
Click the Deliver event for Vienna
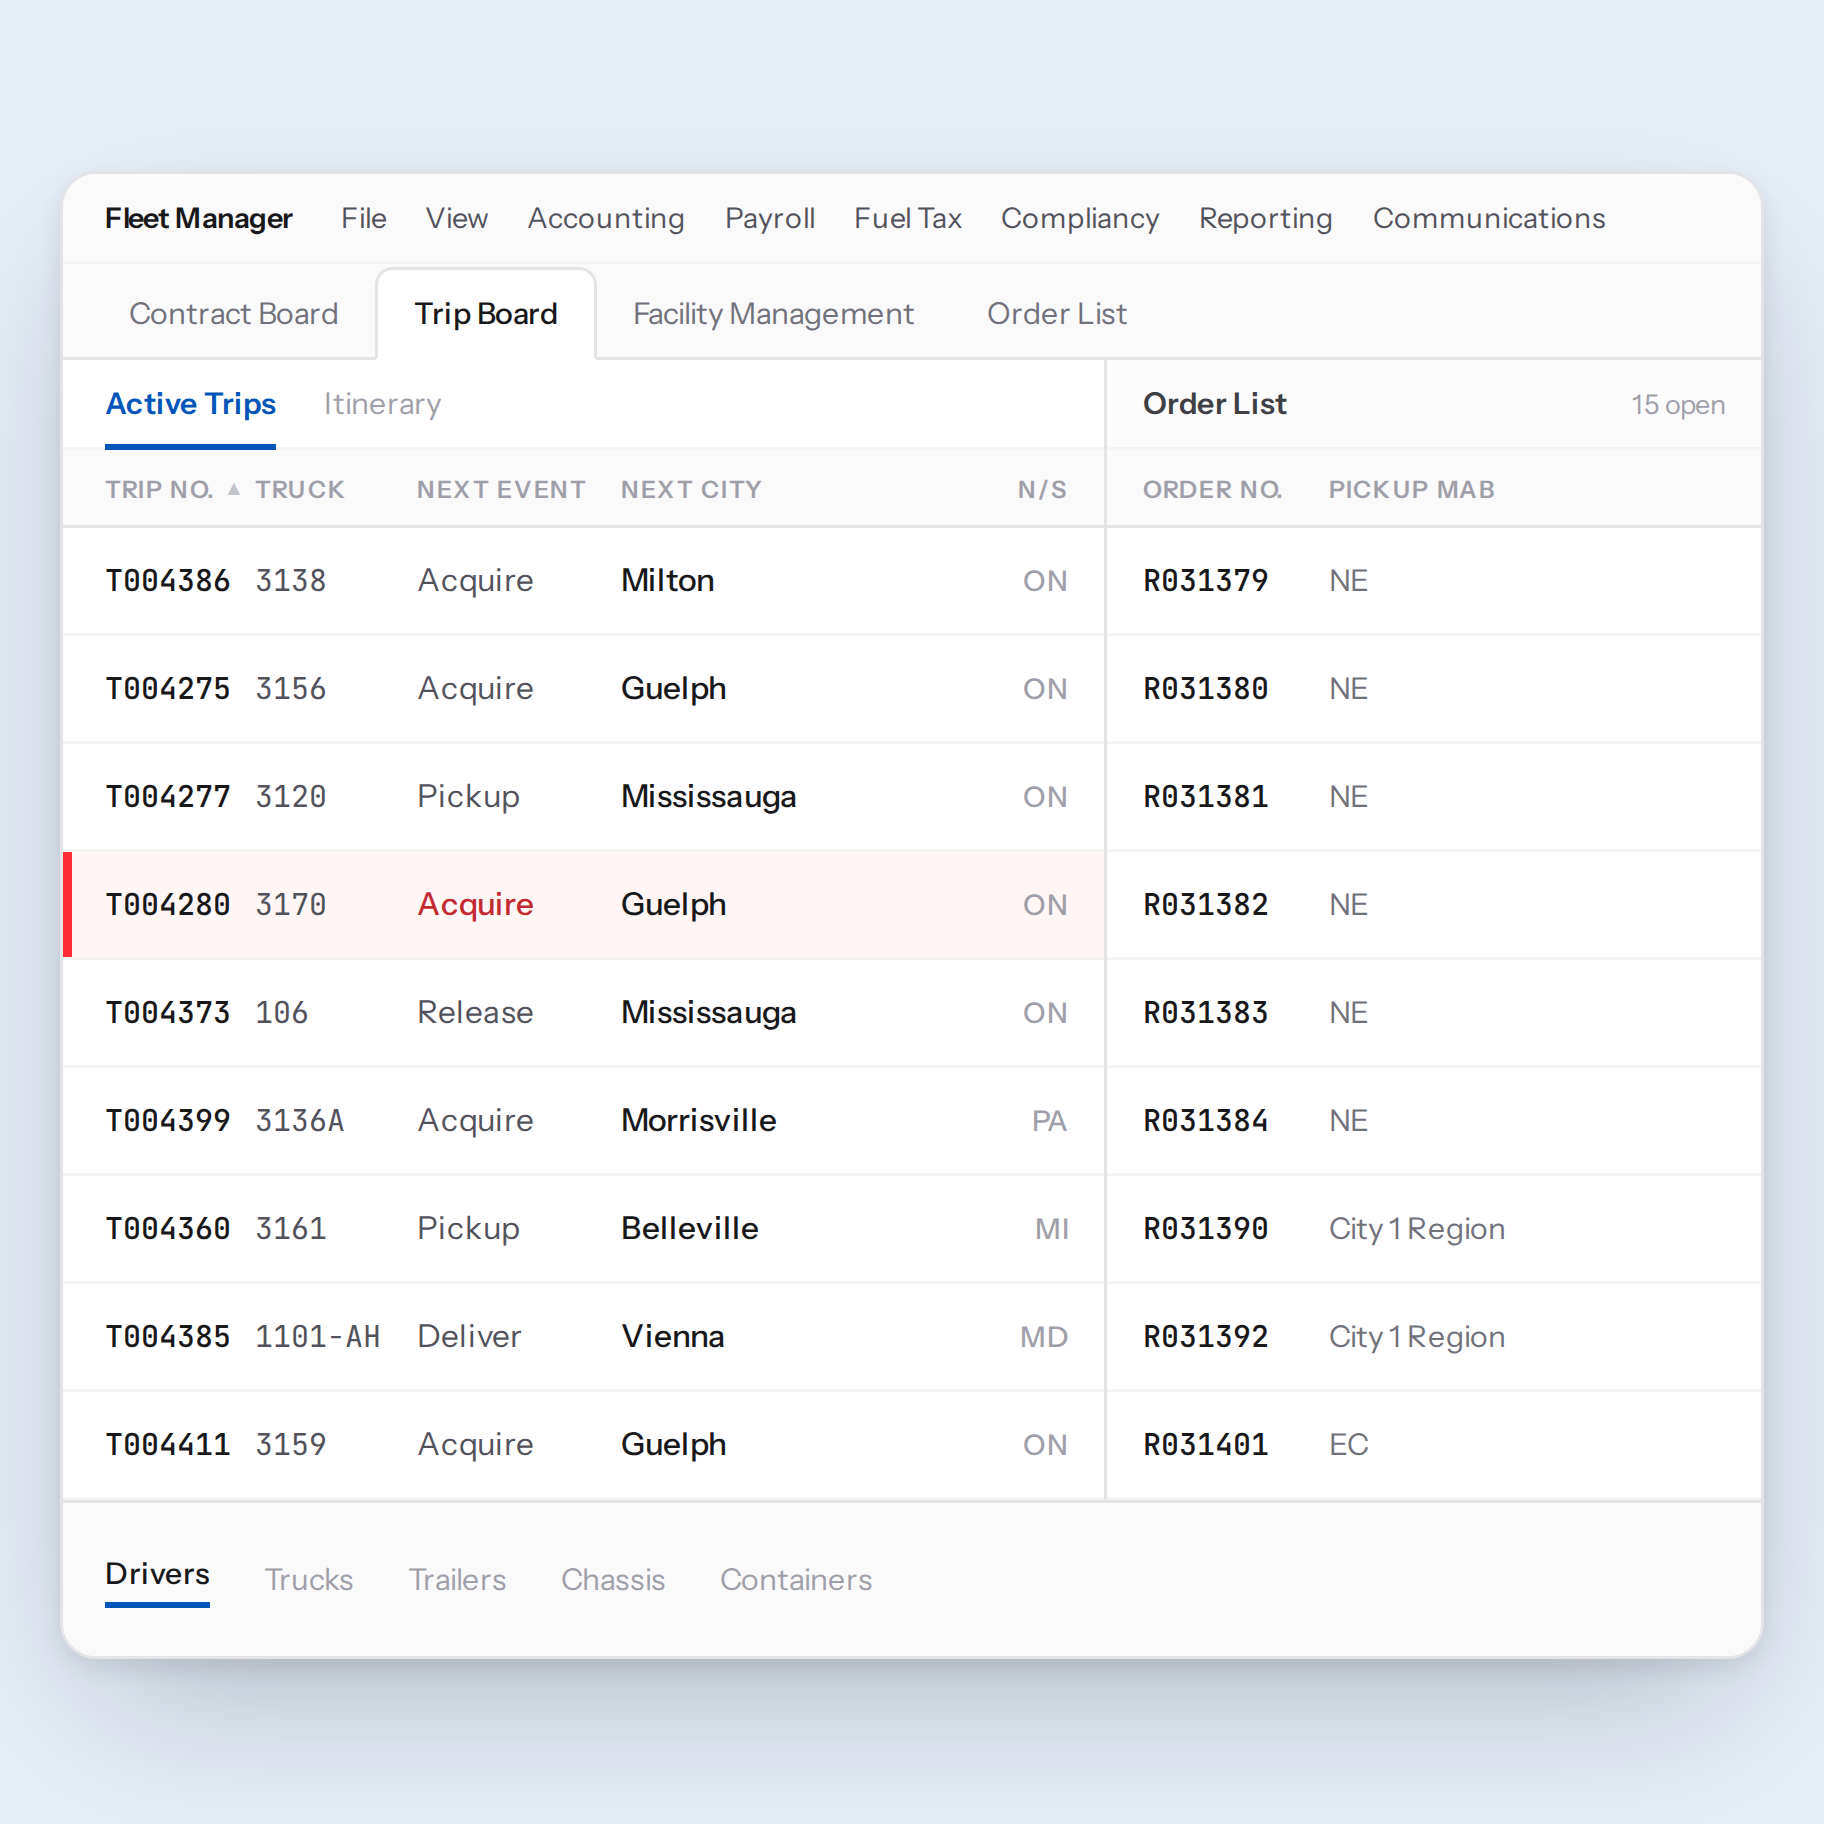click(x=469, y=1337)
